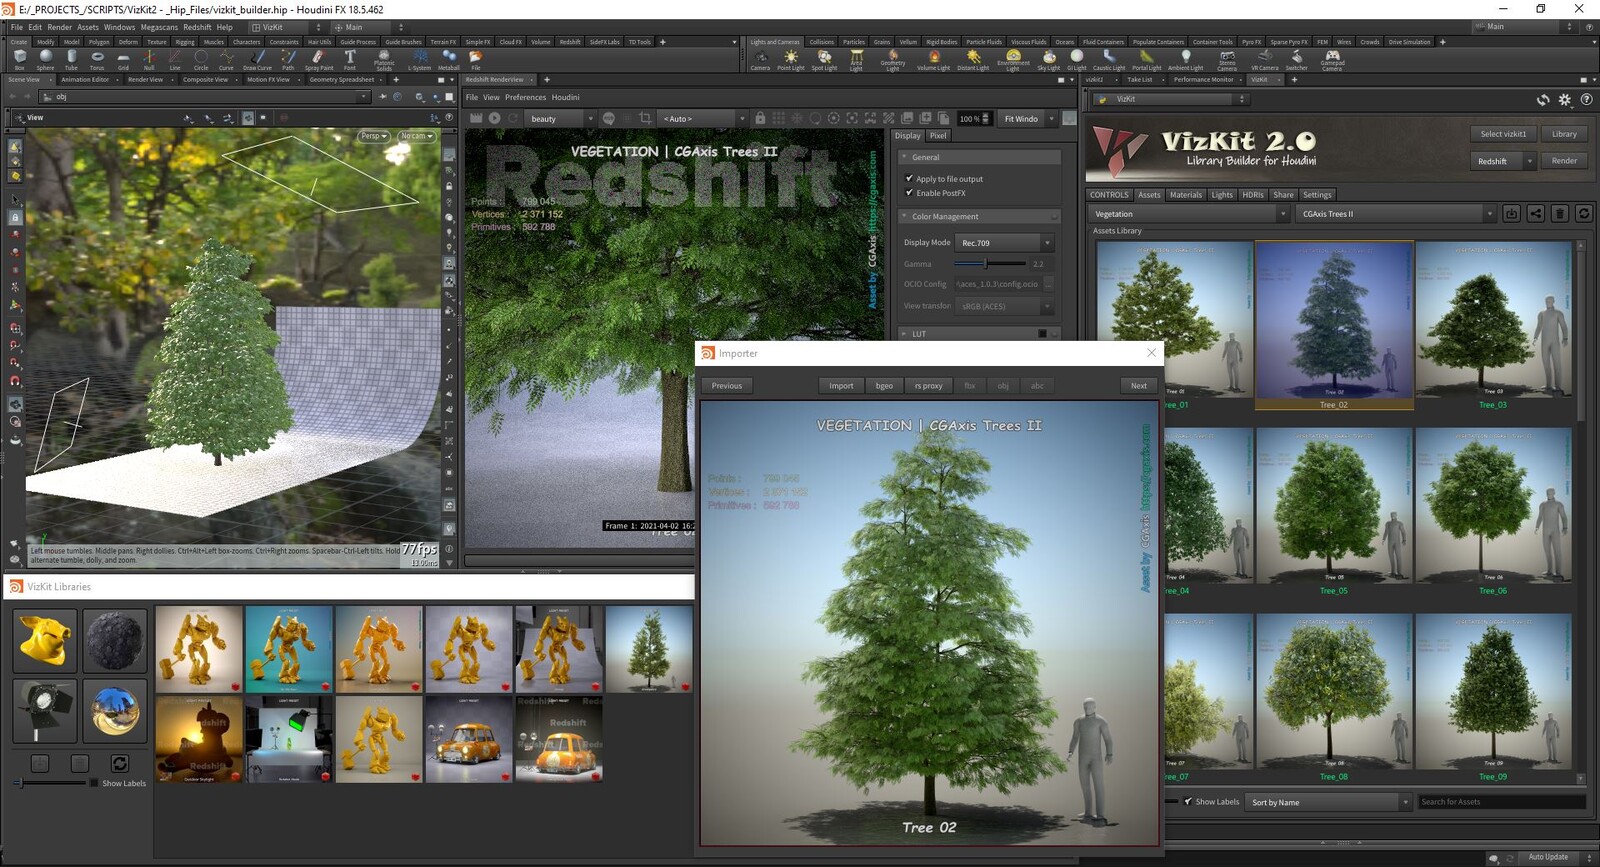Open the Sort by Name dropdown
Viewport: 1600px width, 867px height.
pyautogui.click(x=1330, y=802)
